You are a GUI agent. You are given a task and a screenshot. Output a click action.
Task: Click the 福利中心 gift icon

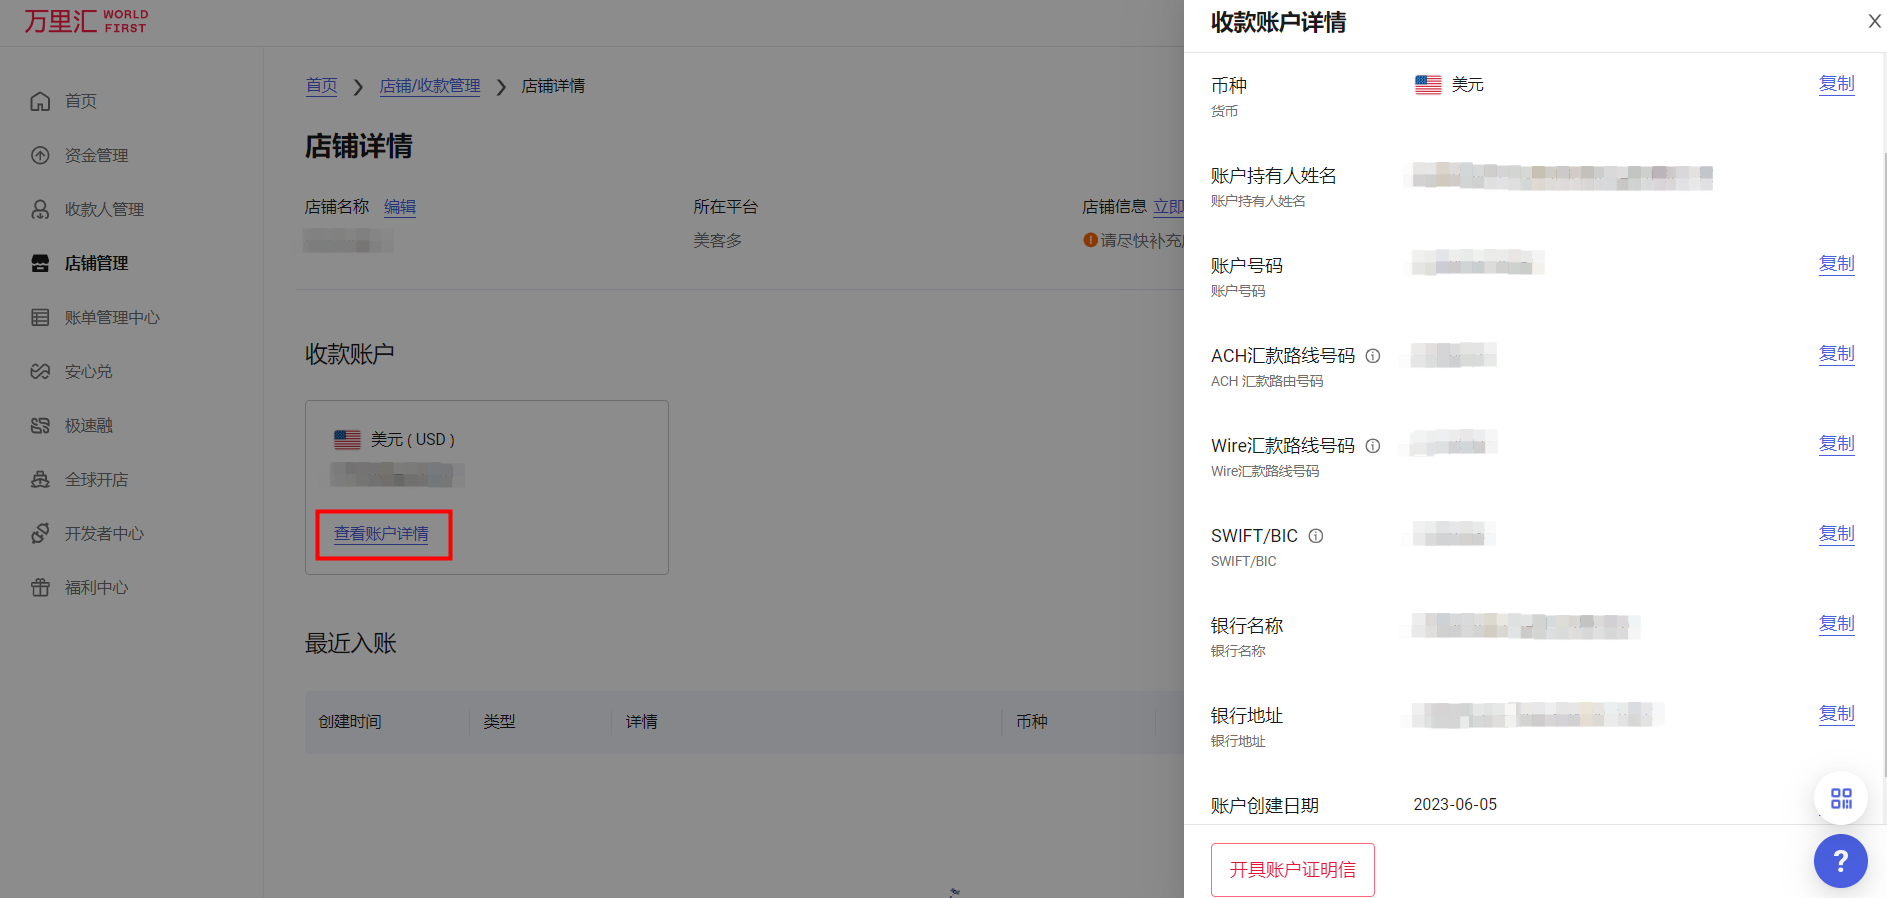tap(40, 587)
